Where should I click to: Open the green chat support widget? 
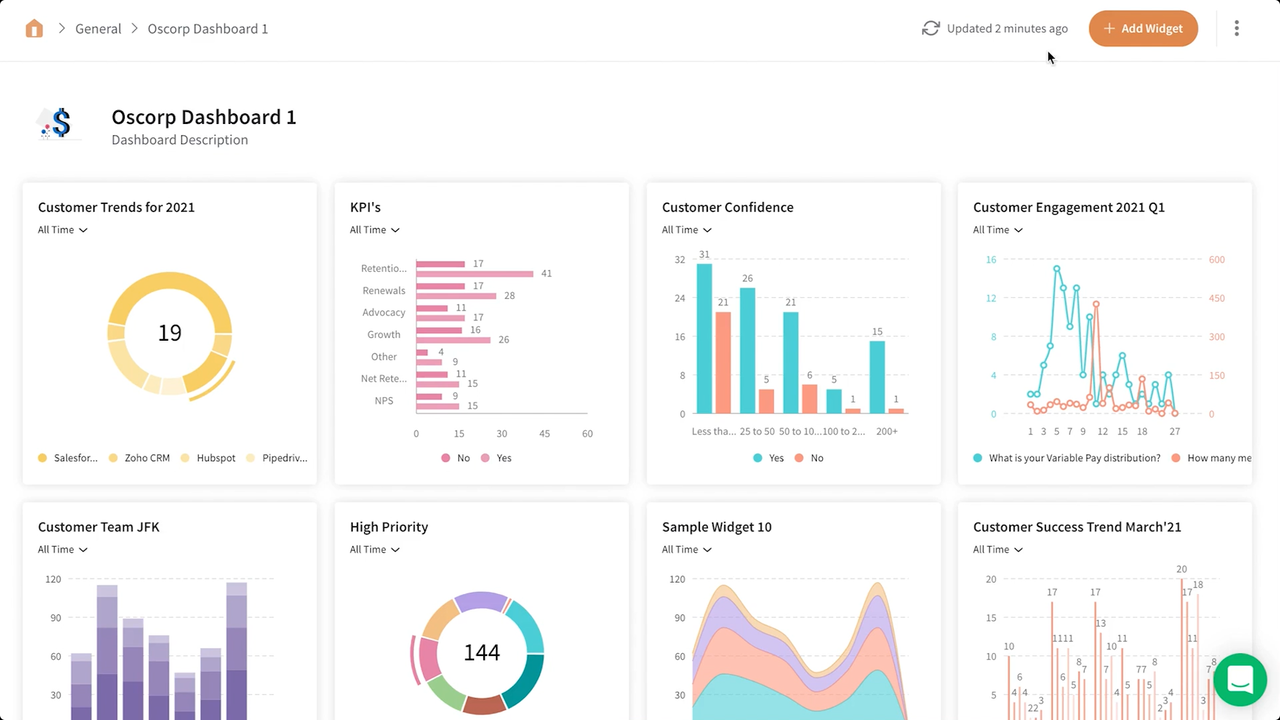click(x=1240, y=680)
